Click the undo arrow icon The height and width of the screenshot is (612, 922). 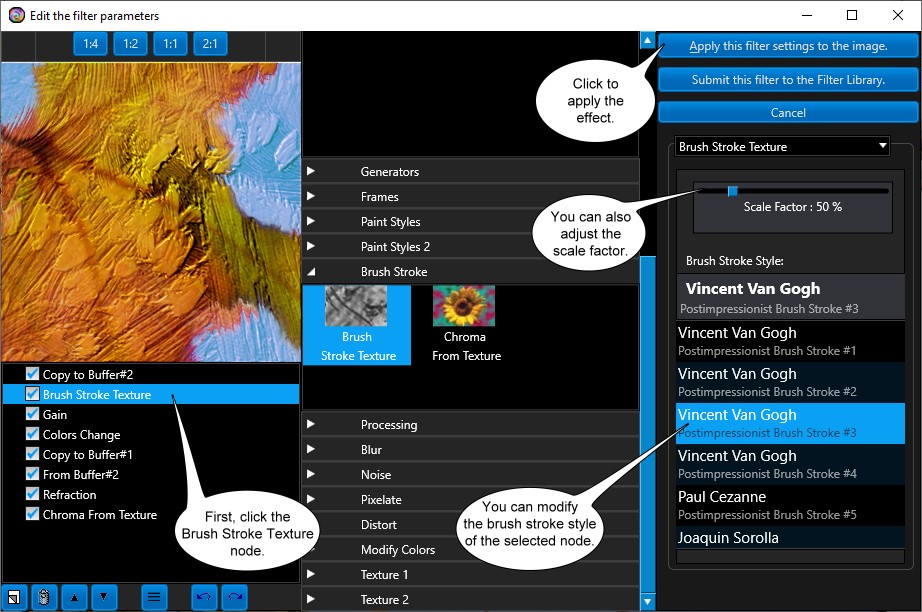[204, 597]
